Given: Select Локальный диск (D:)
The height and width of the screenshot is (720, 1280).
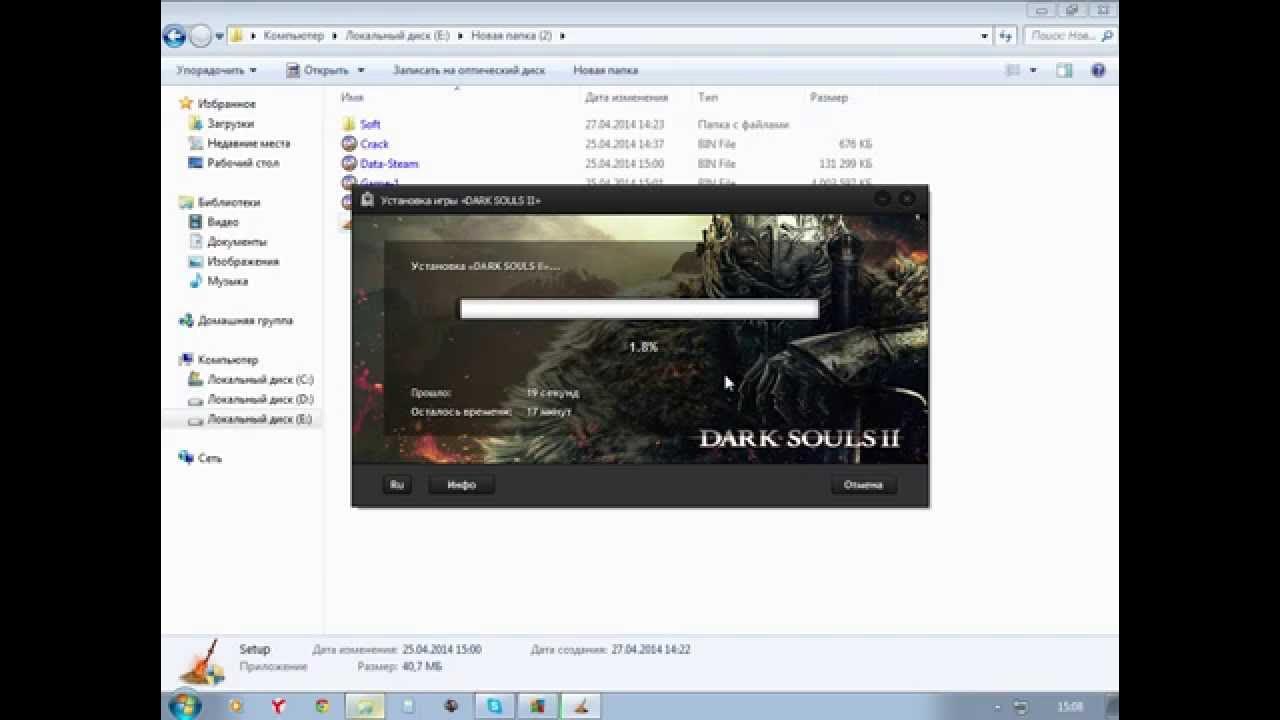Looking at the screenshot, I should 250,400.
